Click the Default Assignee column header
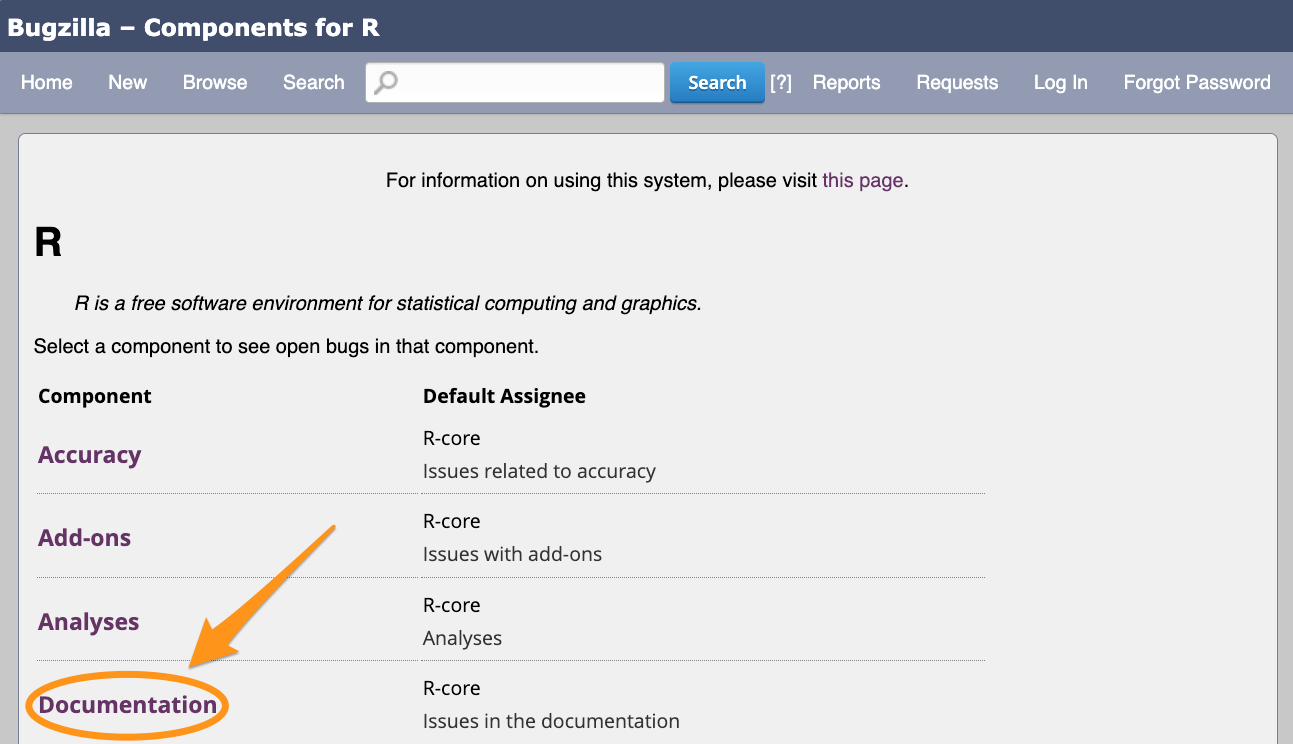This screenshot has height=744, width=1293. (504, 396)
